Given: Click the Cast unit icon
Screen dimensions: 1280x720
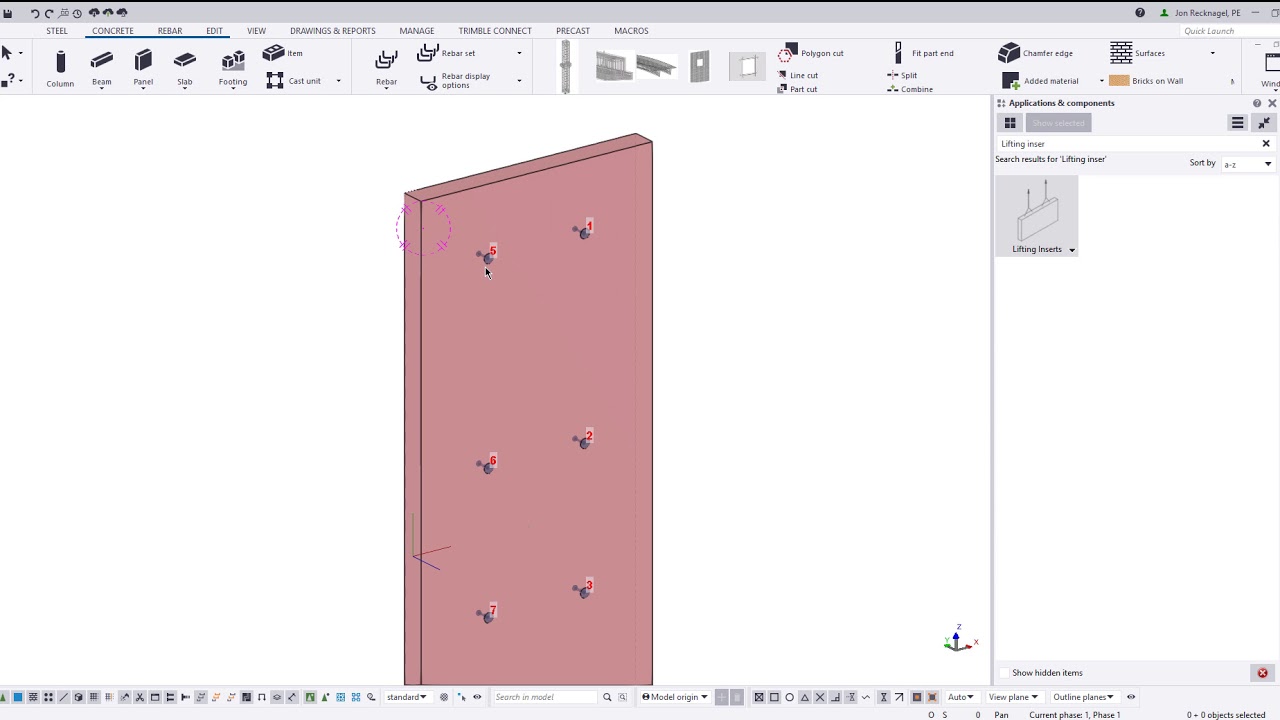Looking at the screenshot, I should pyautogui.click(x=275, y=81).
